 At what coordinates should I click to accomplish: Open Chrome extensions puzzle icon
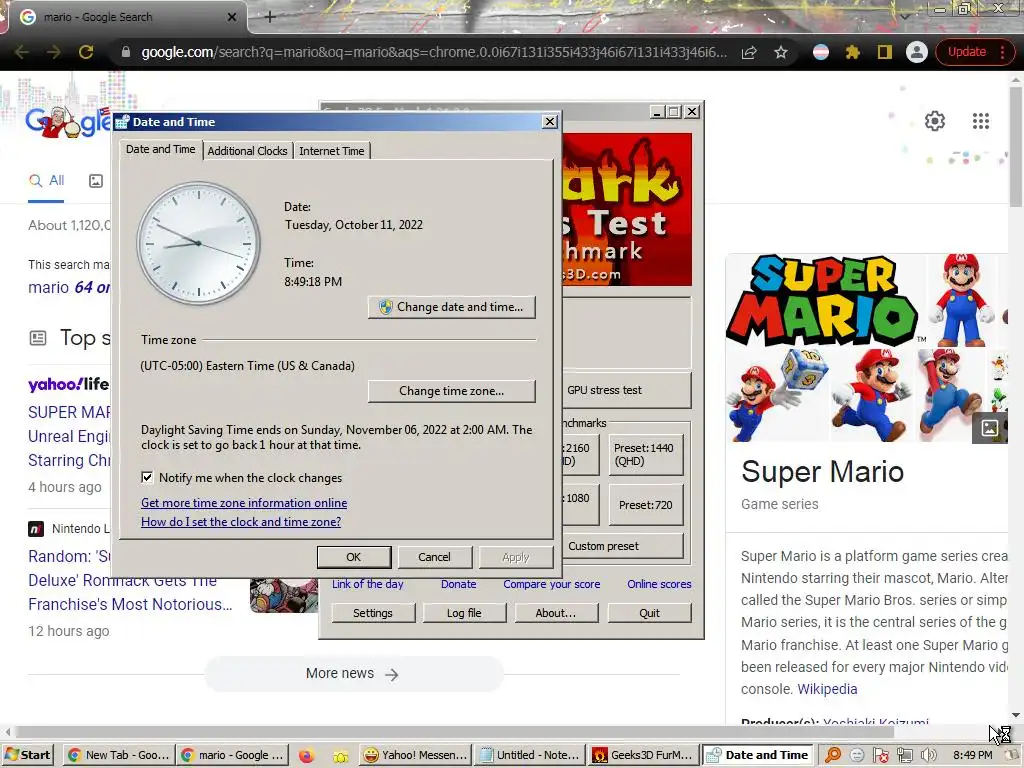[x=852, y=52]
